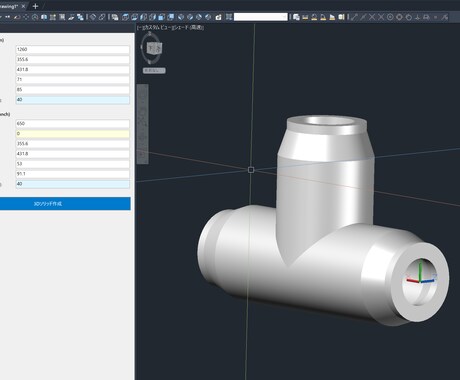This screenshot has width=460, height=380.
Task: Click the last snap icon at toolbar end
Action: point(444,17)
